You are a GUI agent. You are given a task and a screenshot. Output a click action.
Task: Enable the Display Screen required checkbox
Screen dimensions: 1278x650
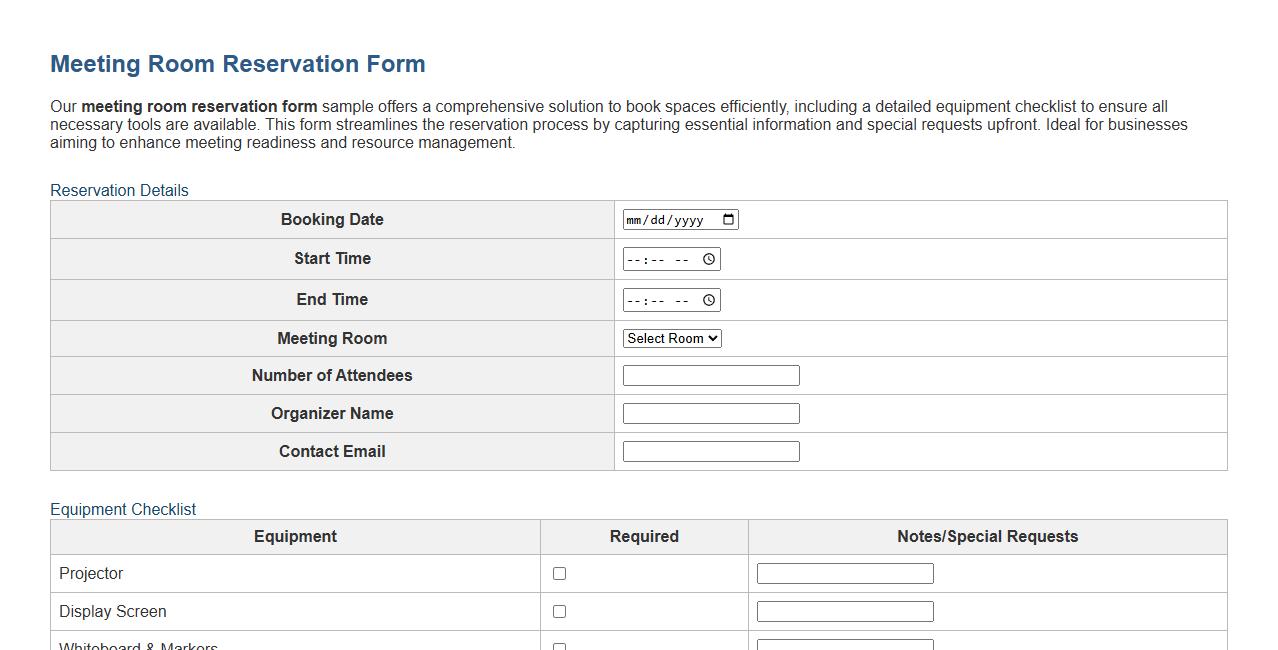pyautogui.click(x=559, y=611)
